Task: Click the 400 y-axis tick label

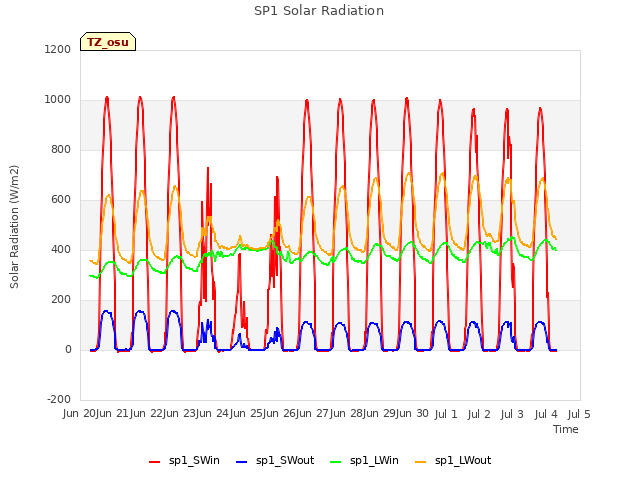Action: click(x=61, y=249)
